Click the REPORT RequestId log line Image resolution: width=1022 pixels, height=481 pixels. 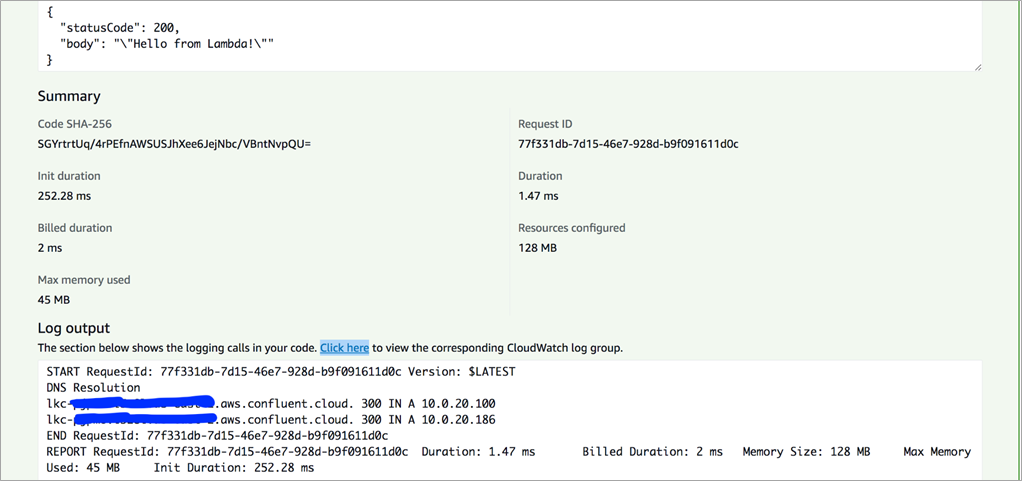508,459
